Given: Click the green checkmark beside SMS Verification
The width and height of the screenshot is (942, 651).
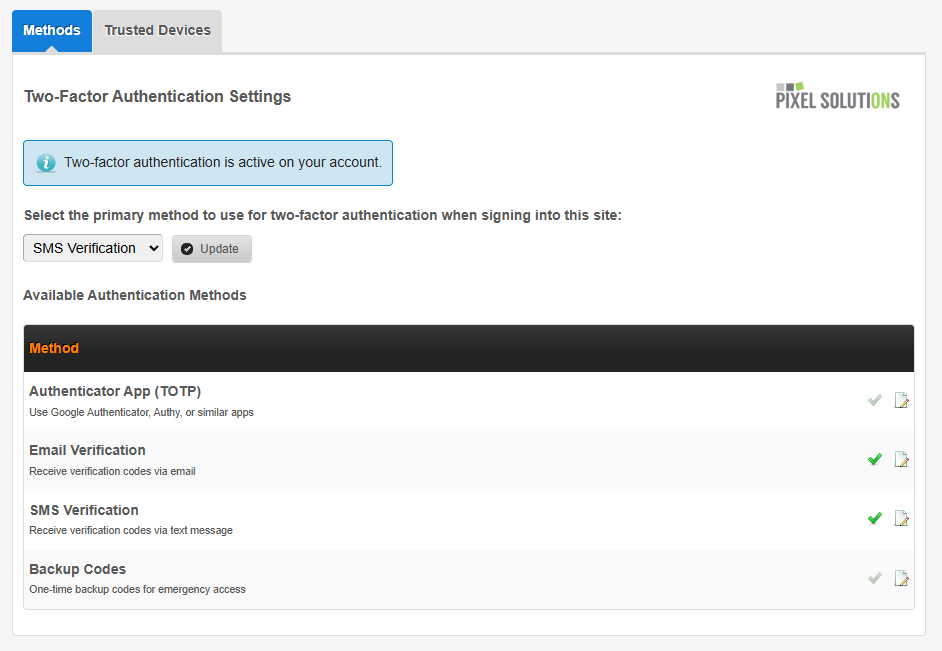Looking at the screenshot, I should (x=874, y=518).
